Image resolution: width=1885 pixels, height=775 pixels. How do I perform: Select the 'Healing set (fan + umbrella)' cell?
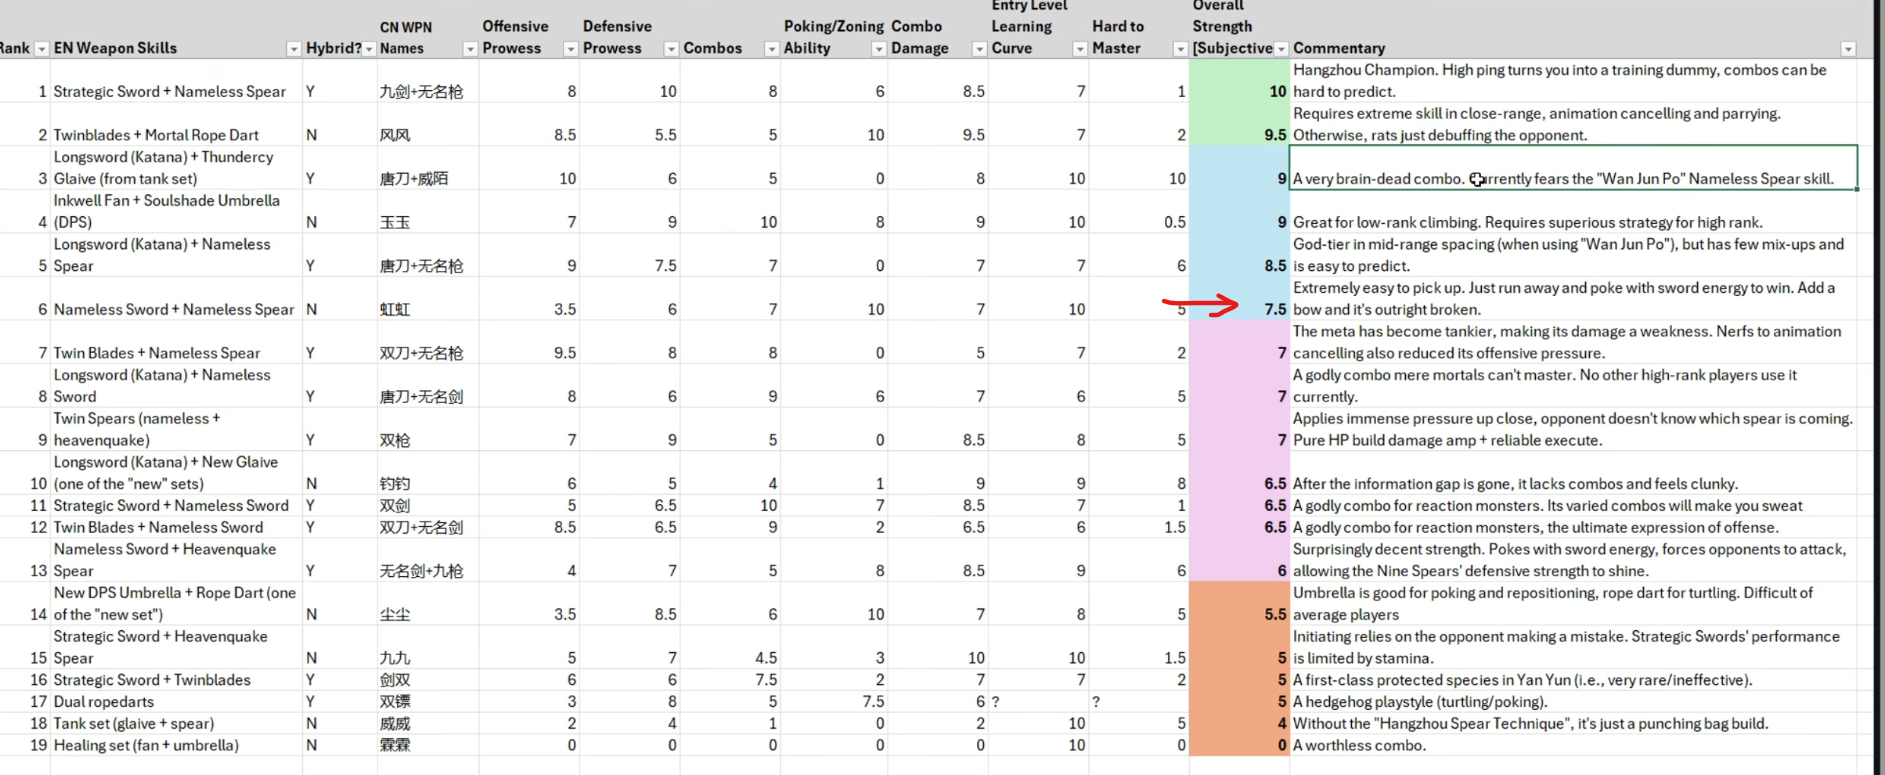(x=176, y=746)
